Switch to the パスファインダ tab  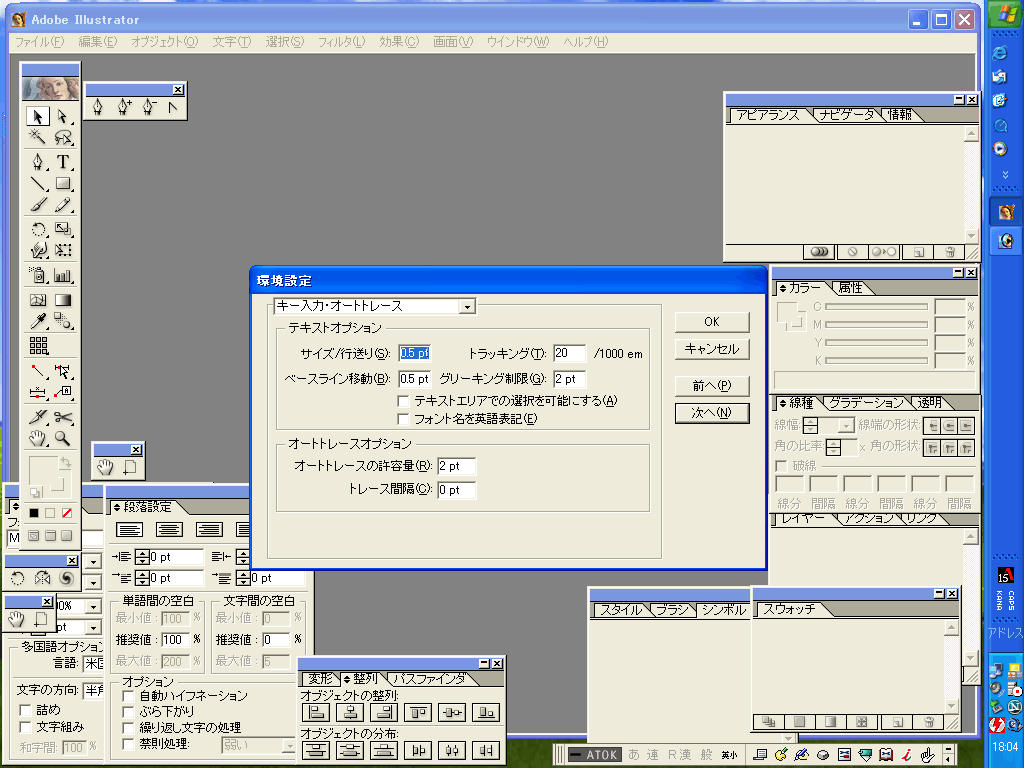(x=428, y=679)
